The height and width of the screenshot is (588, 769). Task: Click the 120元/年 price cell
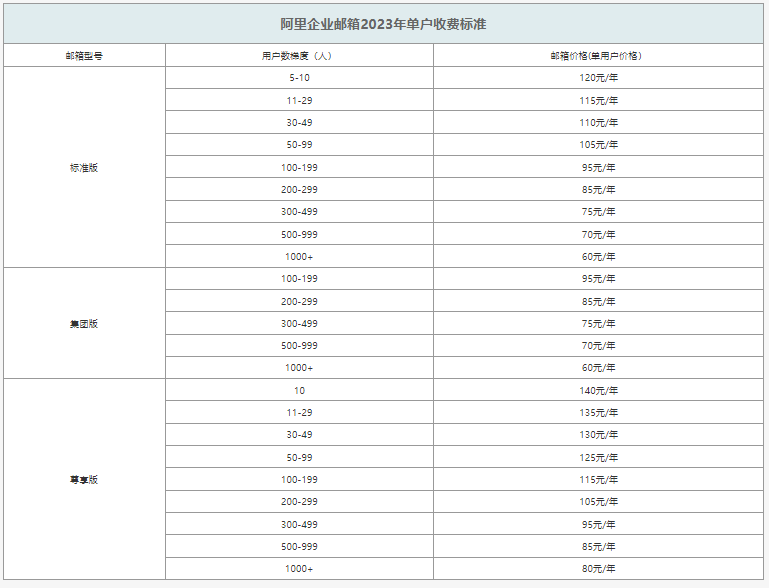pyautogui.click(x=598, y=77)
